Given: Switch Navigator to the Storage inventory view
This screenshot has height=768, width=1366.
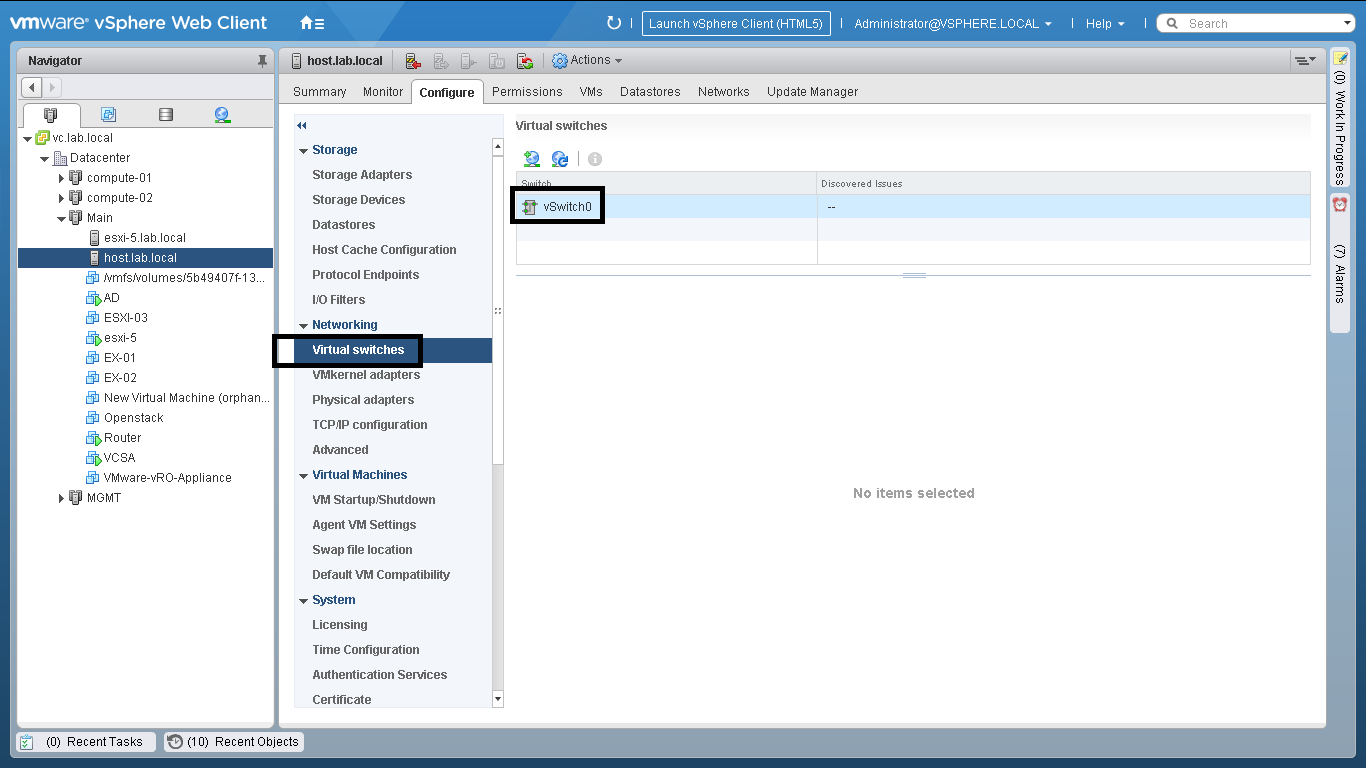Looking at the screenshot, I should (166, 115).
